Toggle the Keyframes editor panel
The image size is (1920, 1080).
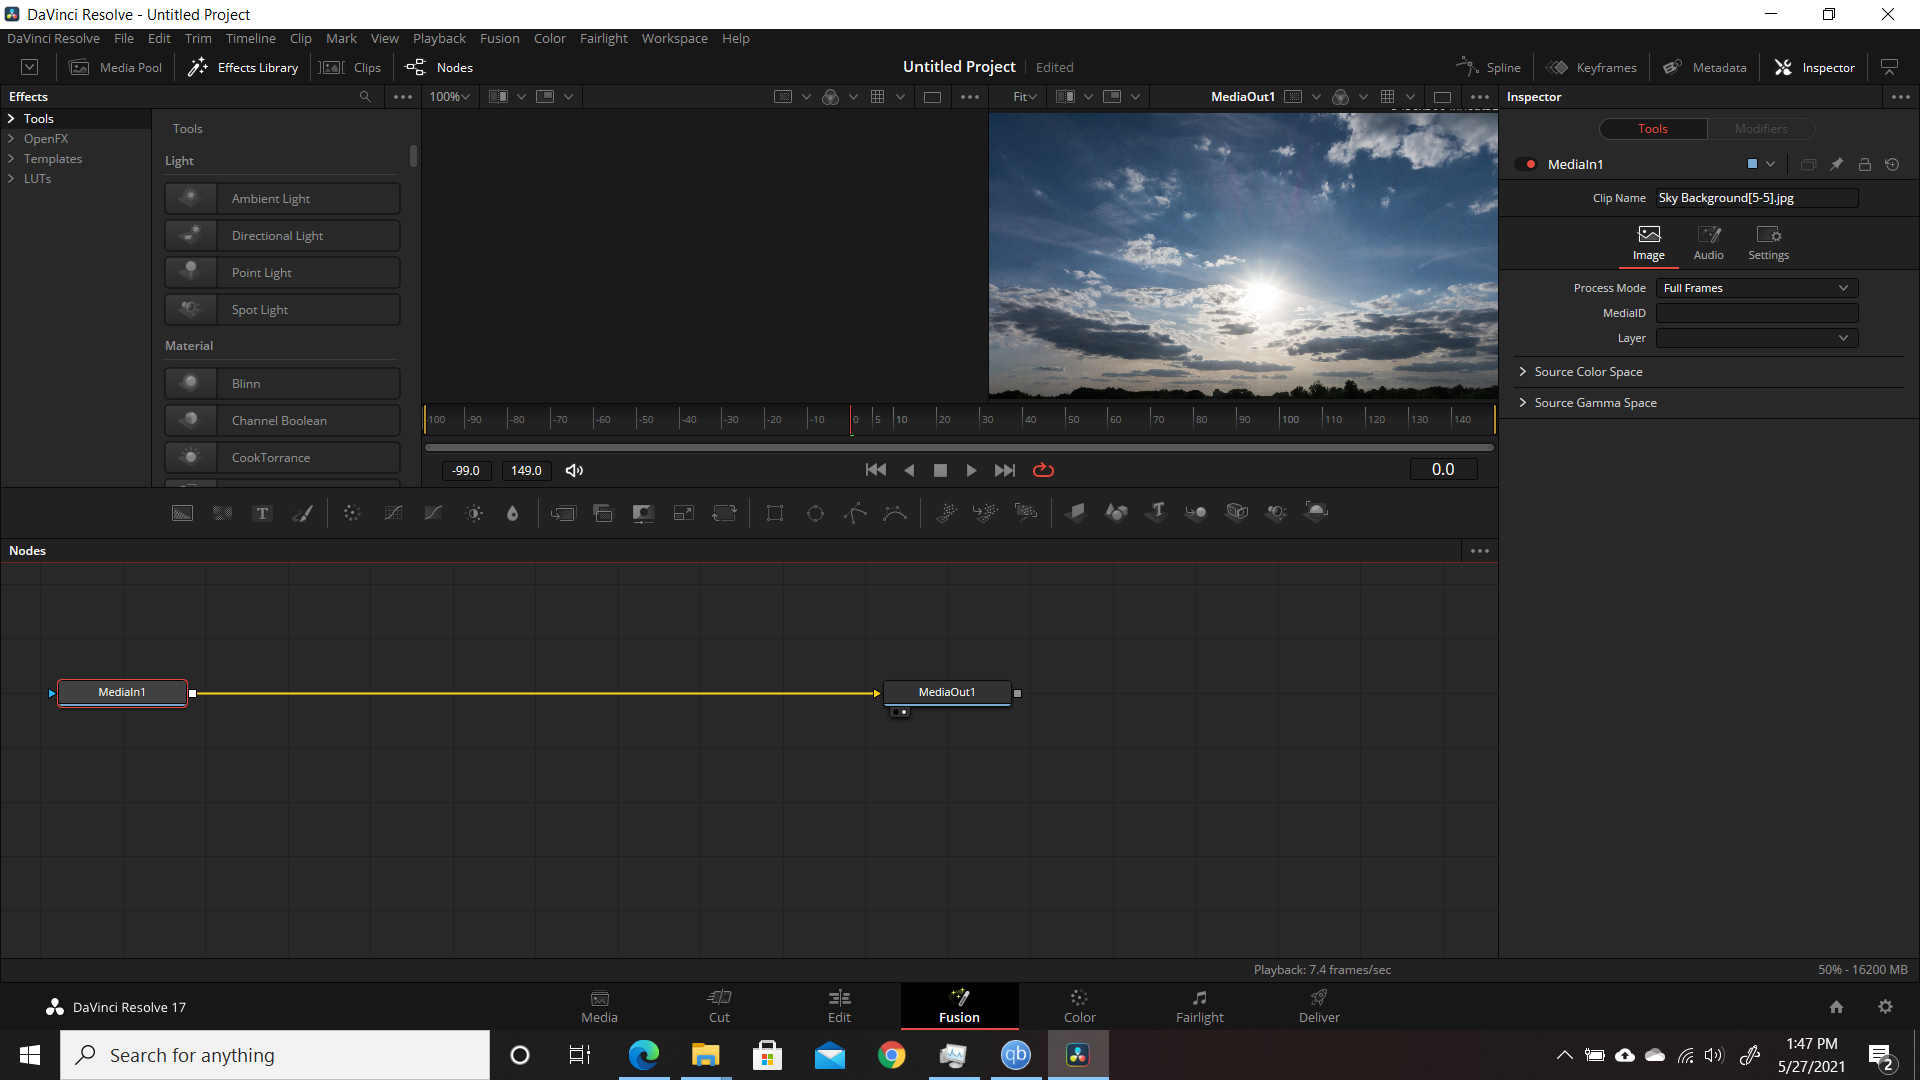click(x=1592, y=67)
